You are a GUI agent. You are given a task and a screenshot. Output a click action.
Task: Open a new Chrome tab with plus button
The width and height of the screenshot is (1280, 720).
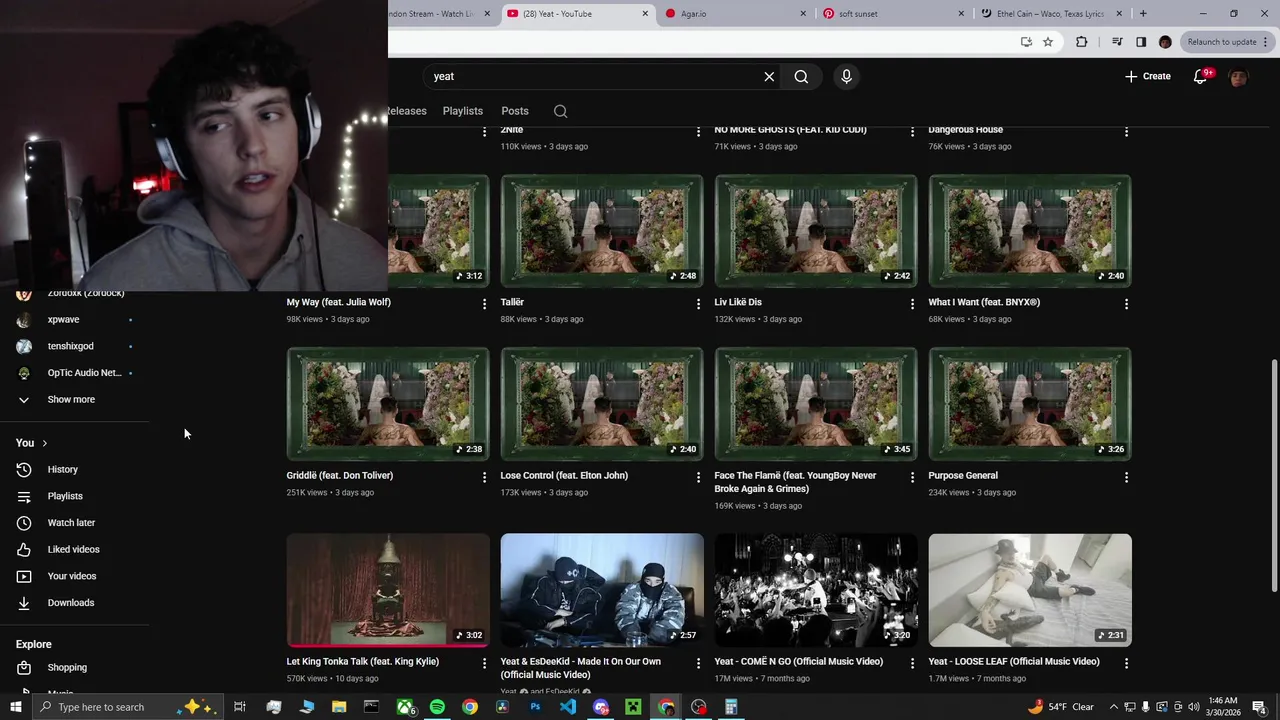1143,14
